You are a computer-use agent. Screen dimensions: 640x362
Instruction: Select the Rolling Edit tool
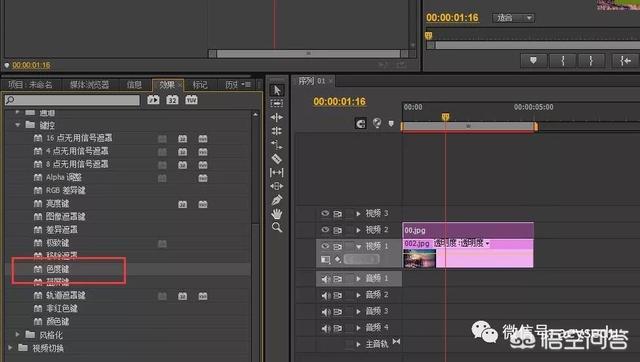(277, 131)
